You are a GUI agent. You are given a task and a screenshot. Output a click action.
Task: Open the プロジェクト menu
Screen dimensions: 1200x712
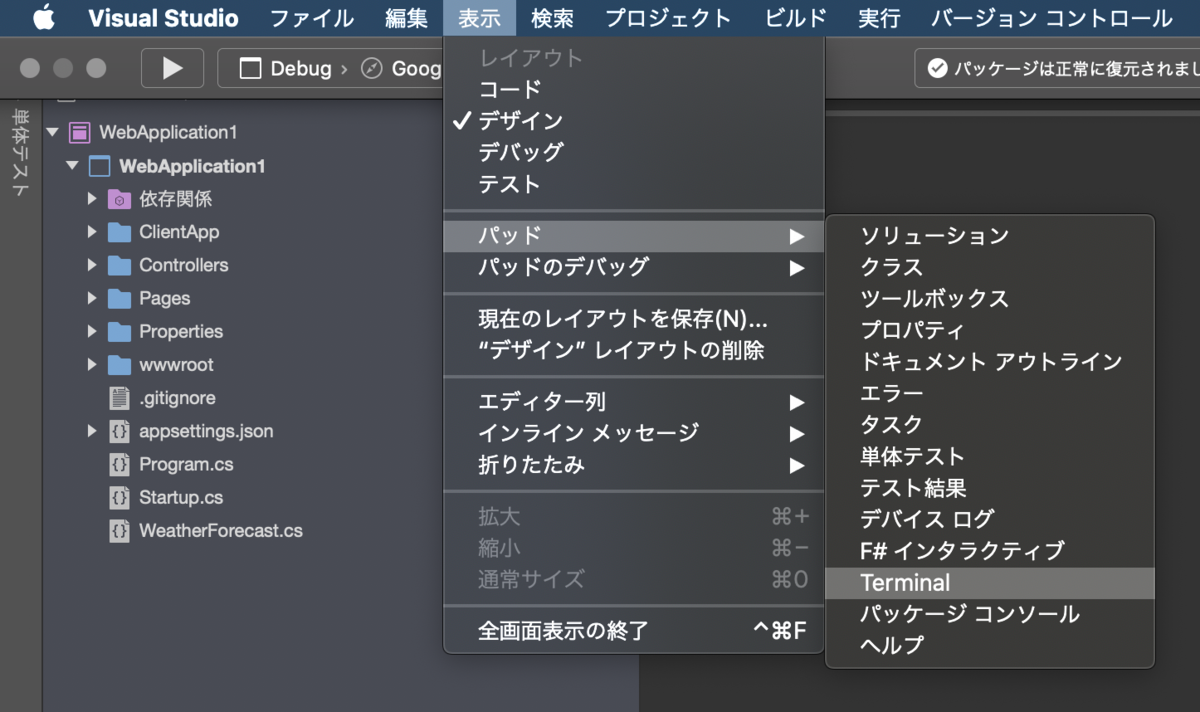(x=669, y=18)
